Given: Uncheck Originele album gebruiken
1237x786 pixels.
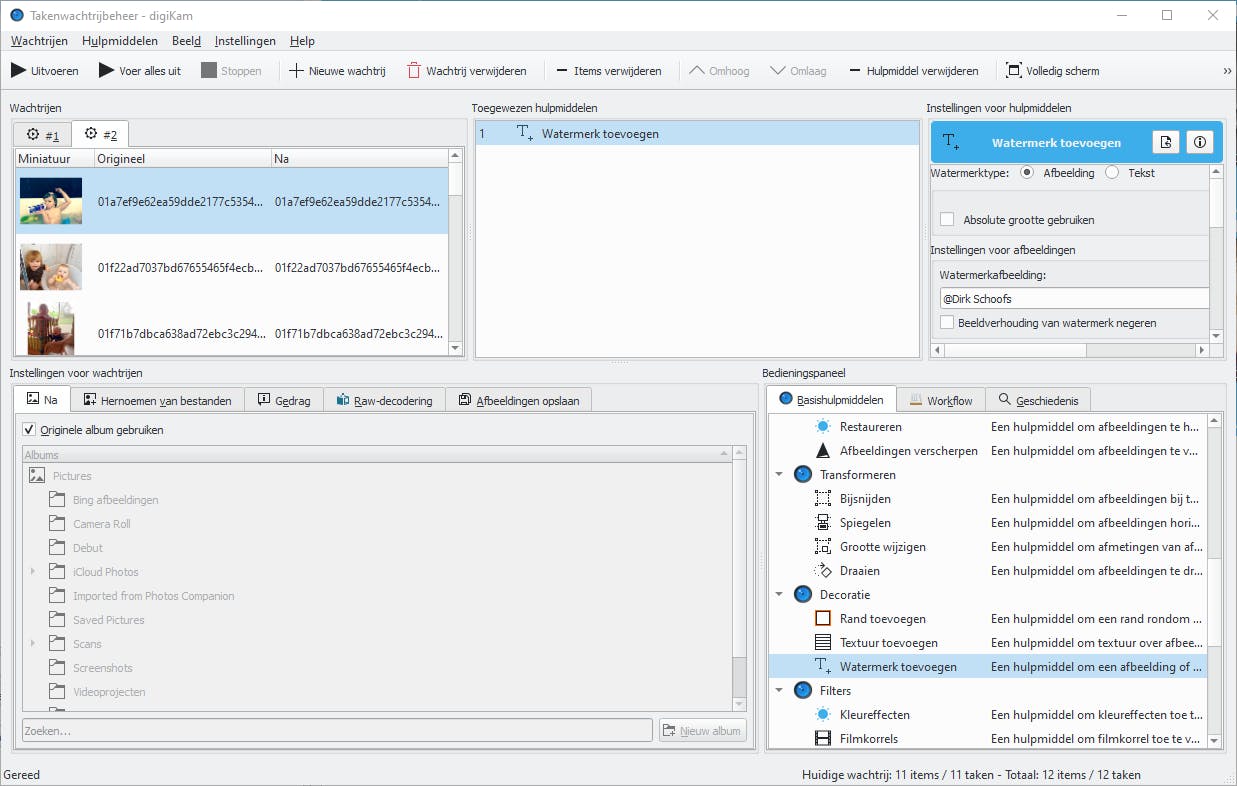Looking at the screenshot, I should [29, 430].
